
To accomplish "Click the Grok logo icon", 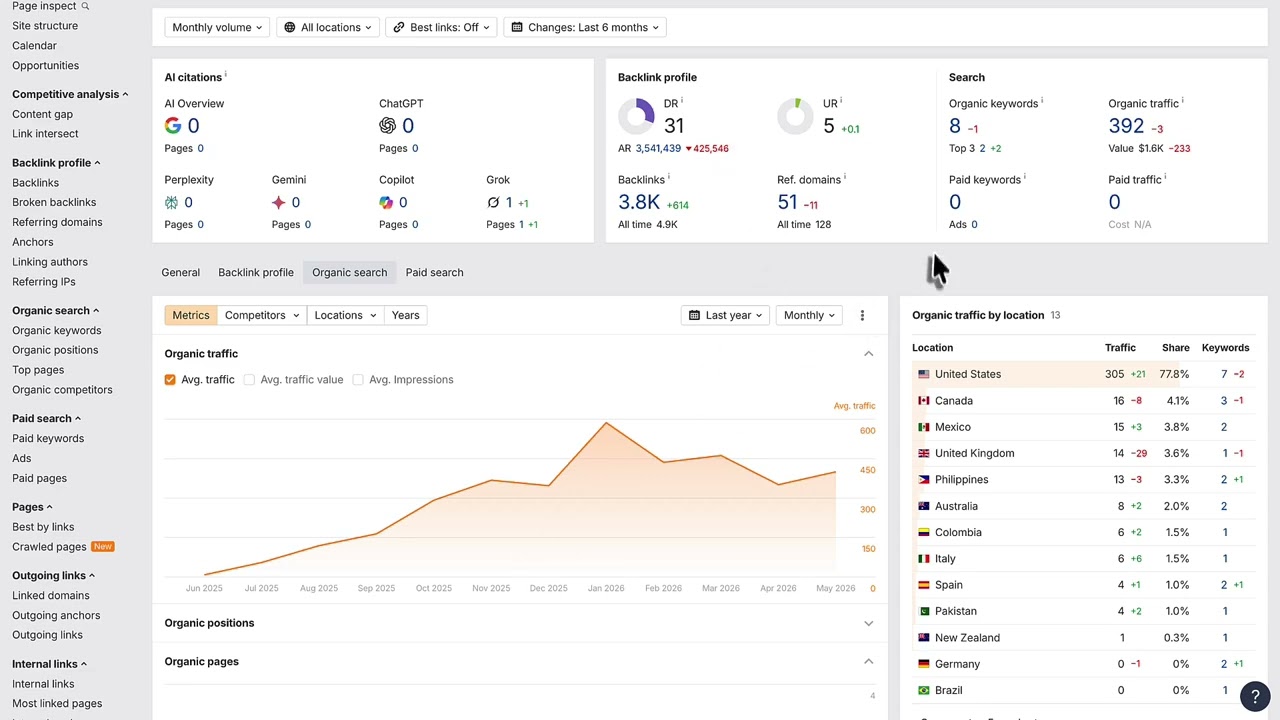I will pyautogui.click(x=493, y=202).
